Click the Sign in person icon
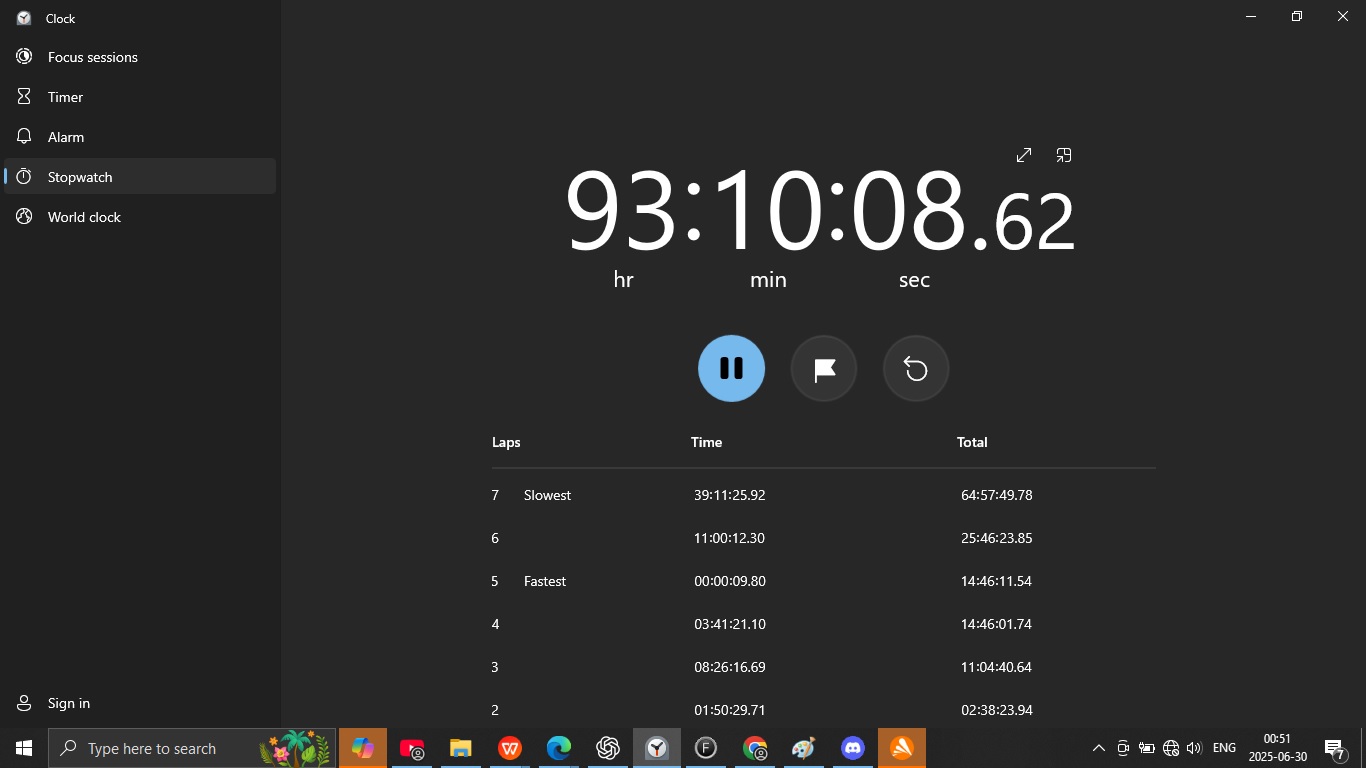Image resolution: width=1366 pixels, height=768 pixels. (x=24, y=703)
